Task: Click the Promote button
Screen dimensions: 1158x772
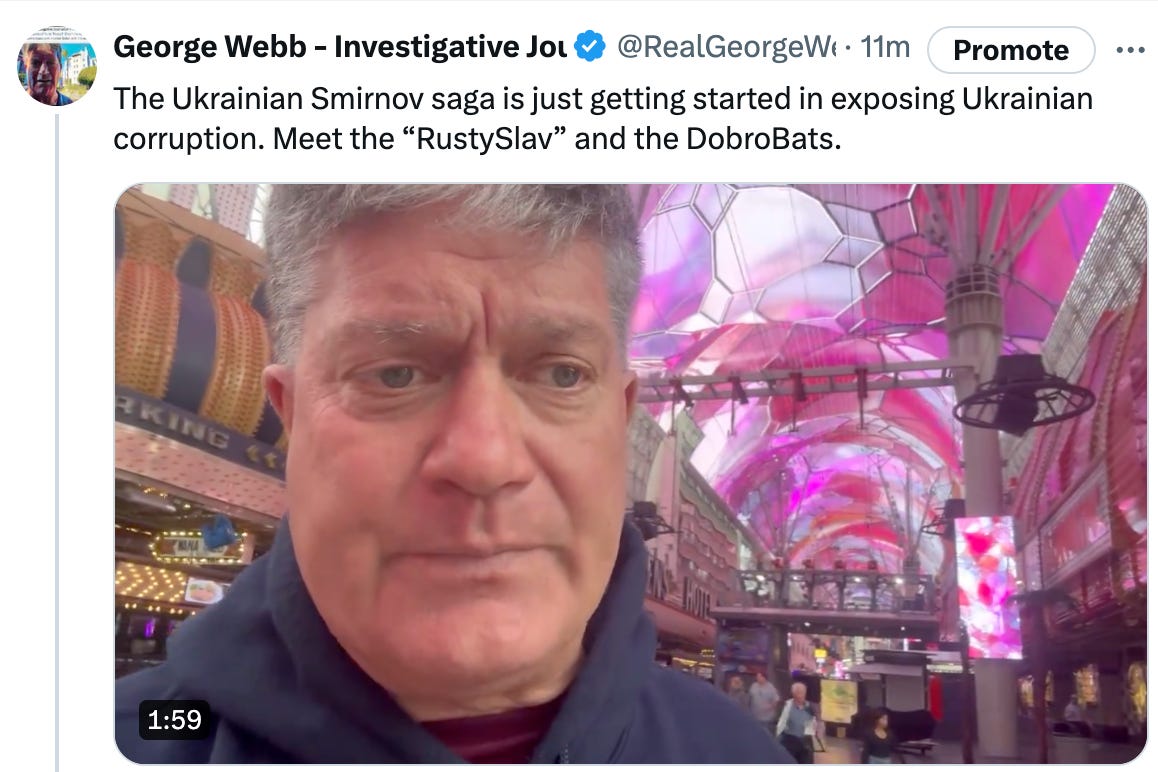Action: pyautogui.click(x=1011, y=49)
